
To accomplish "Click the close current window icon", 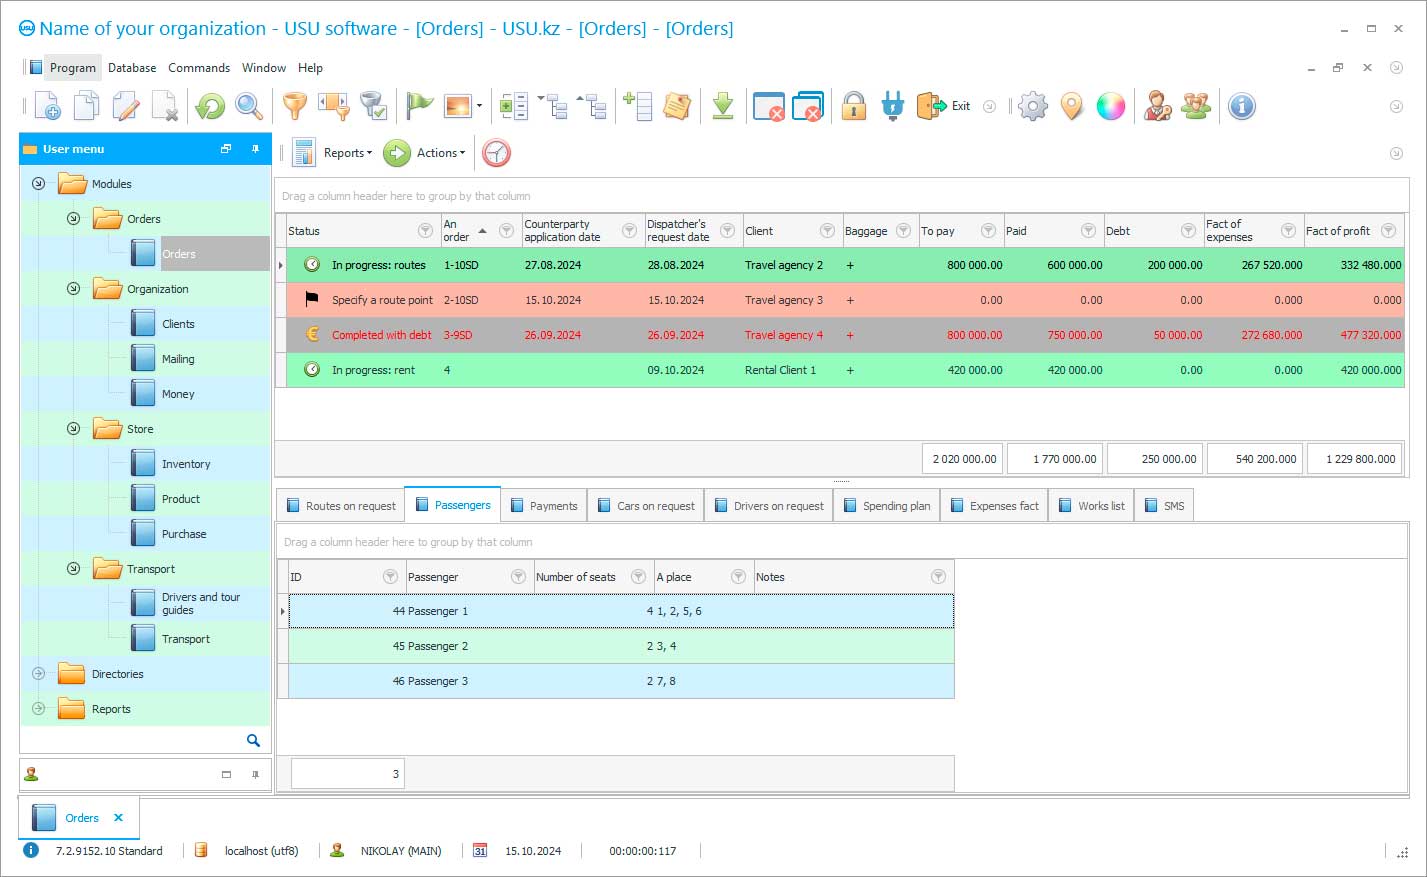I will click(768, 106).
